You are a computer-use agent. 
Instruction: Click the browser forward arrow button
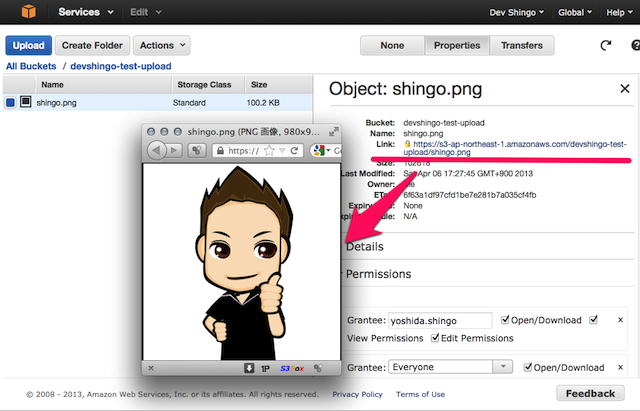coord(174,151)
